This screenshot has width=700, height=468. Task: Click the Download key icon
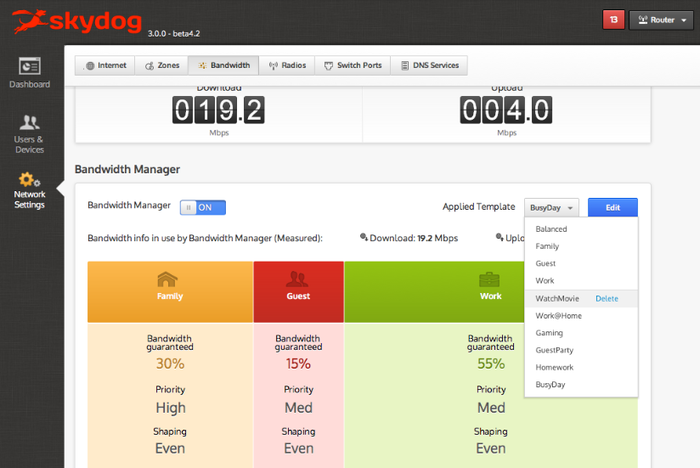coord(363,237)
